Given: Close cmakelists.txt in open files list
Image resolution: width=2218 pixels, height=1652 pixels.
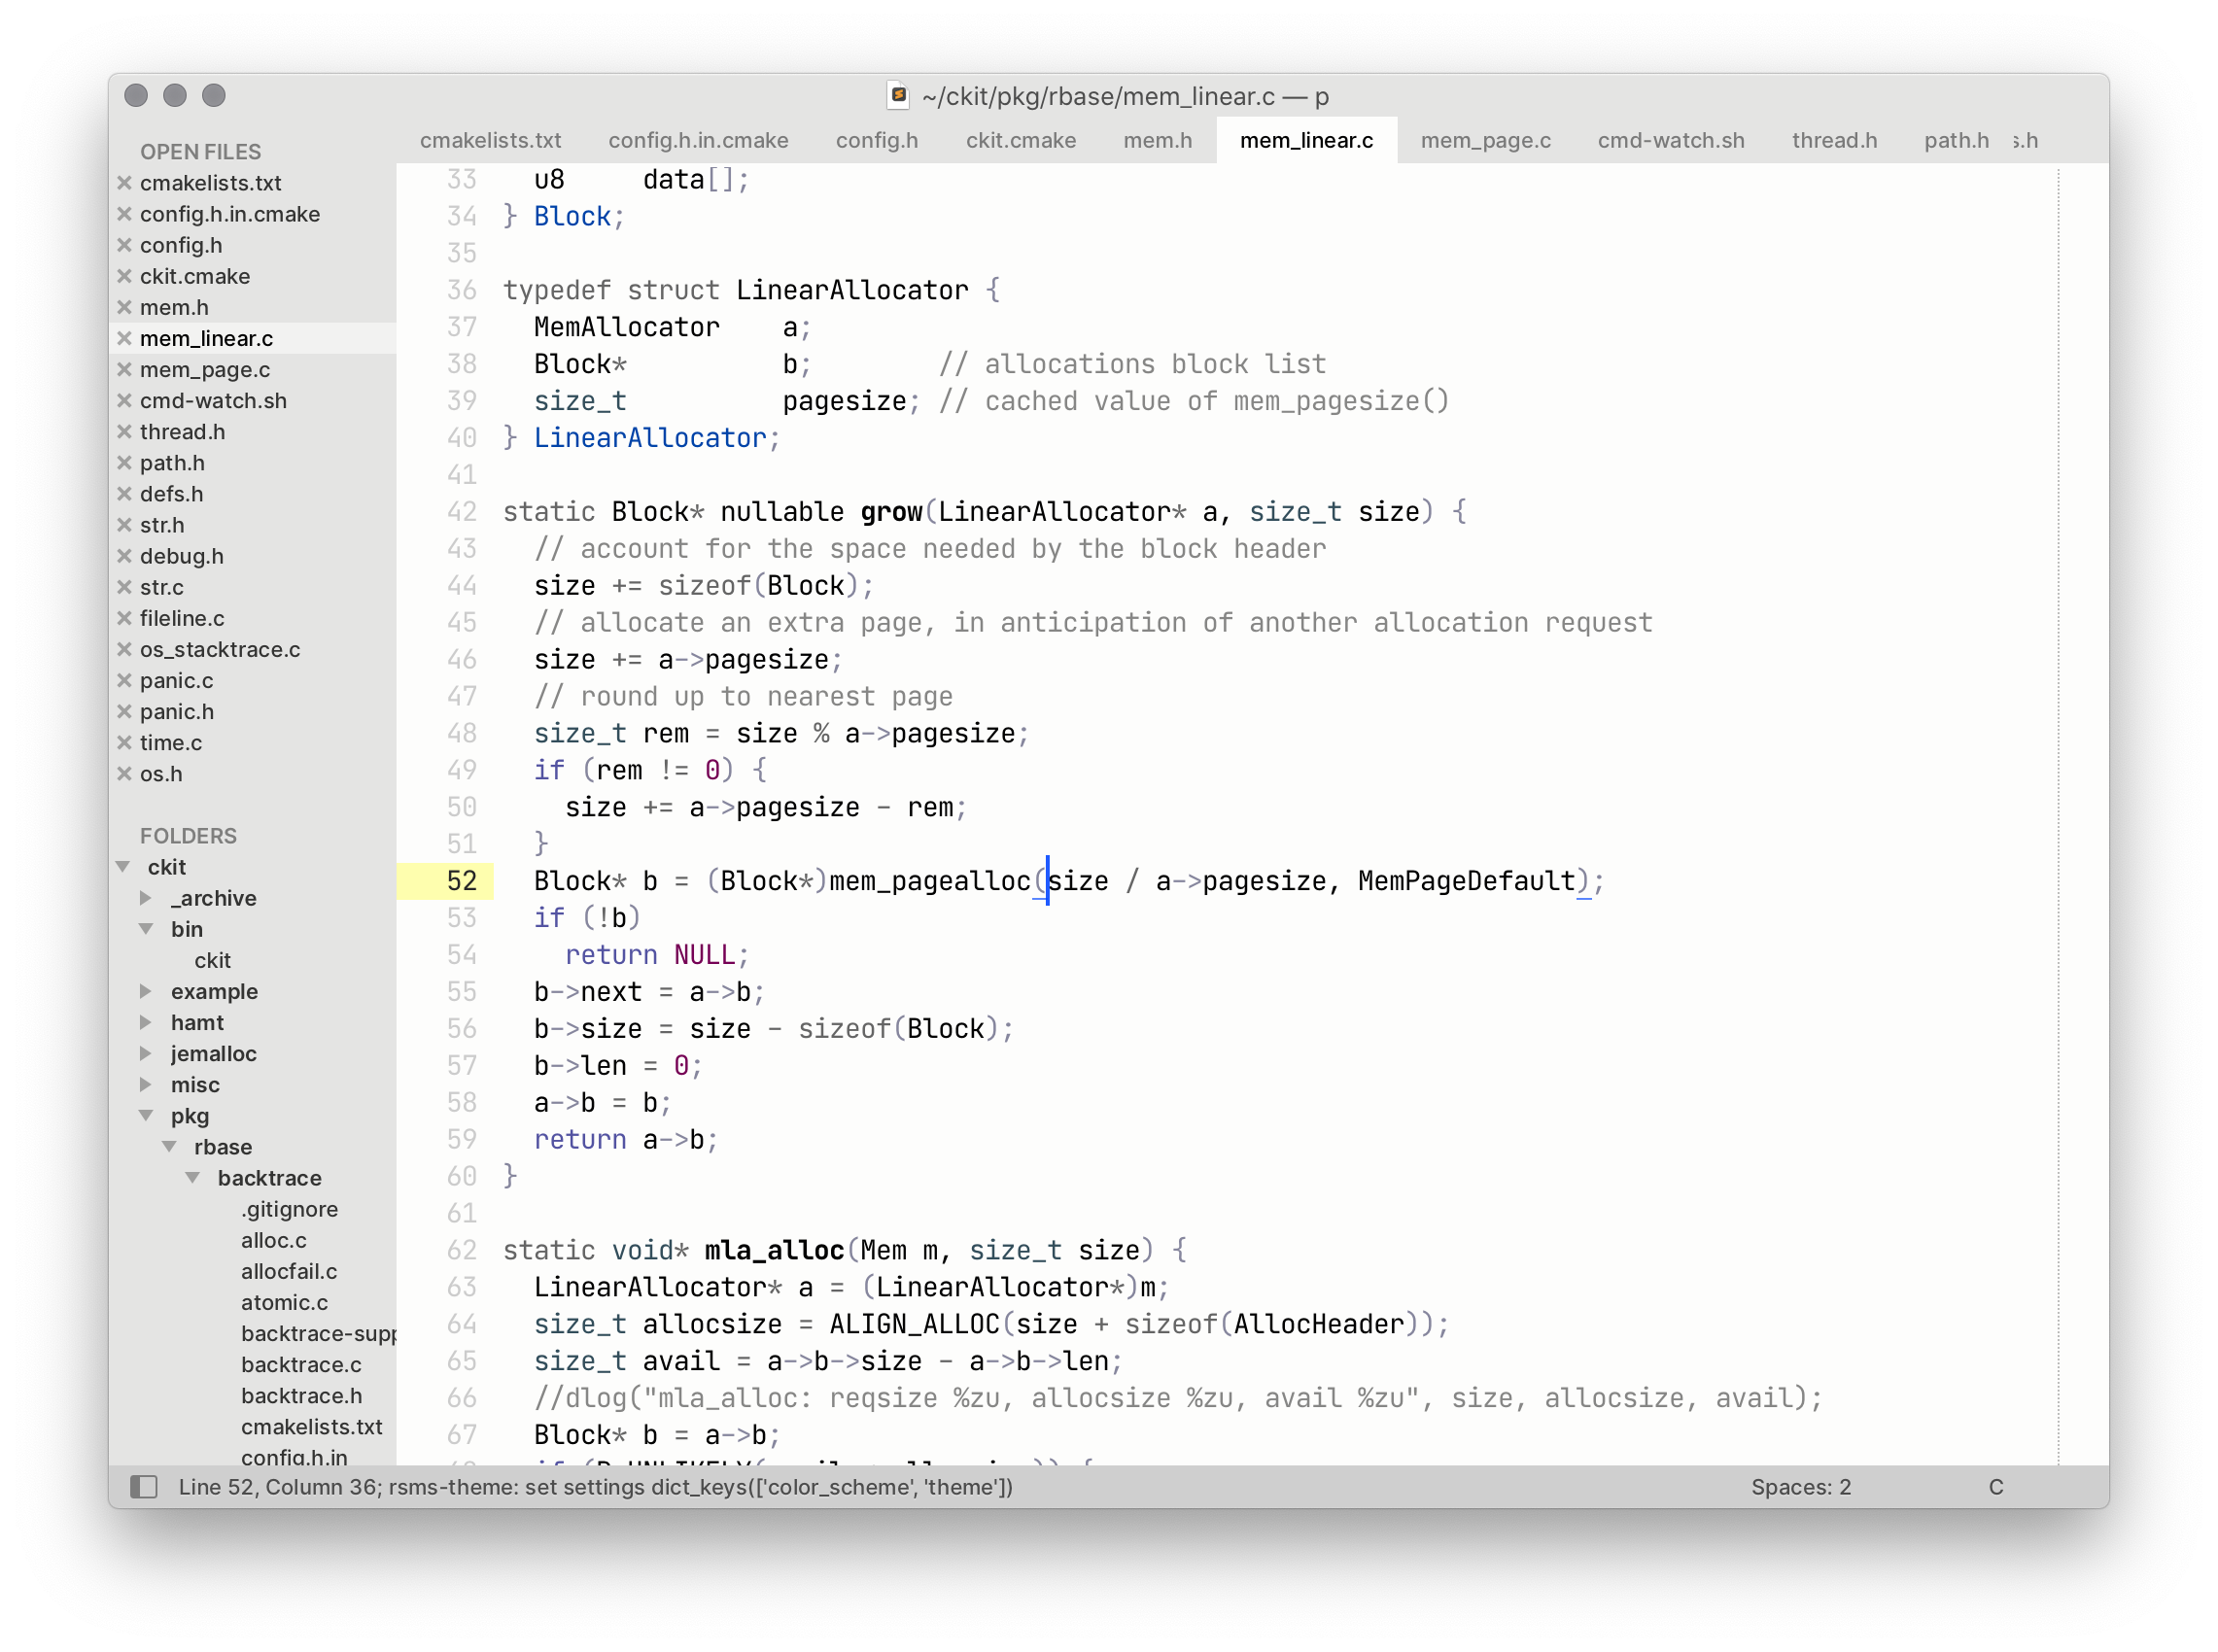Looking at the screenshot, I should pos(125,183).
